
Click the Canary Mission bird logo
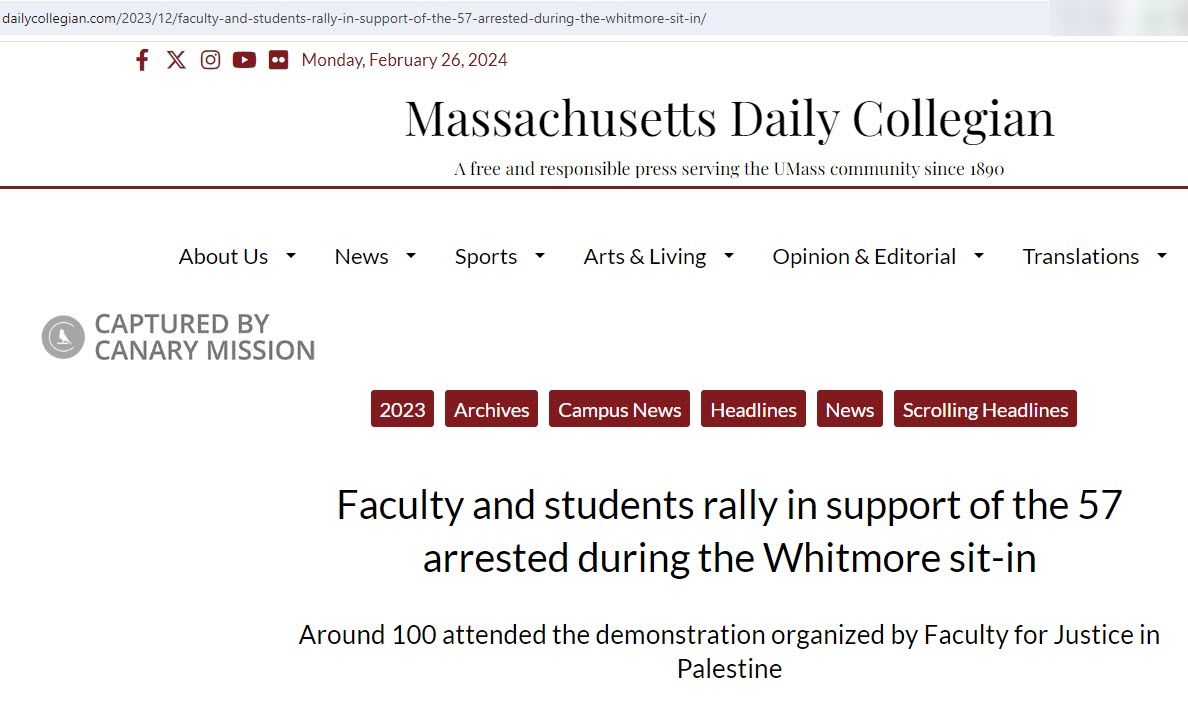63,337
